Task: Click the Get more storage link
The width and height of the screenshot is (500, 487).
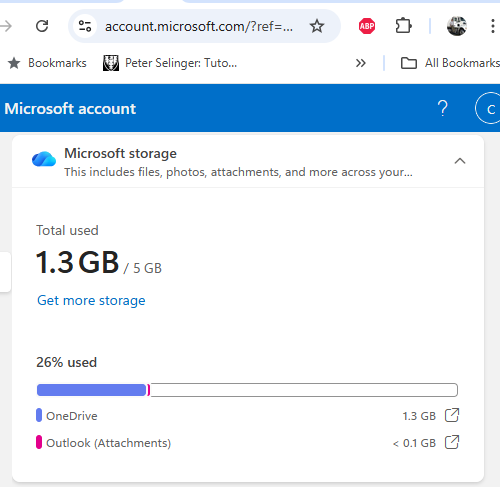Action: tap(91, 300)
